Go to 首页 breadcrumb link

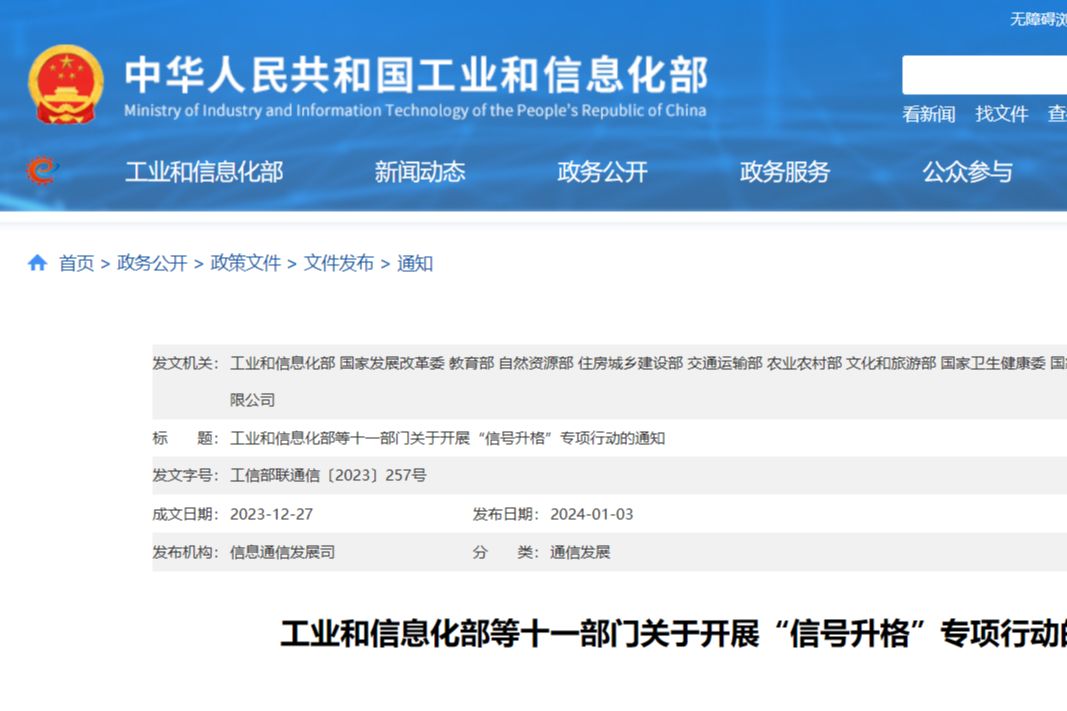pyautogui.click(x=76, y=263)
